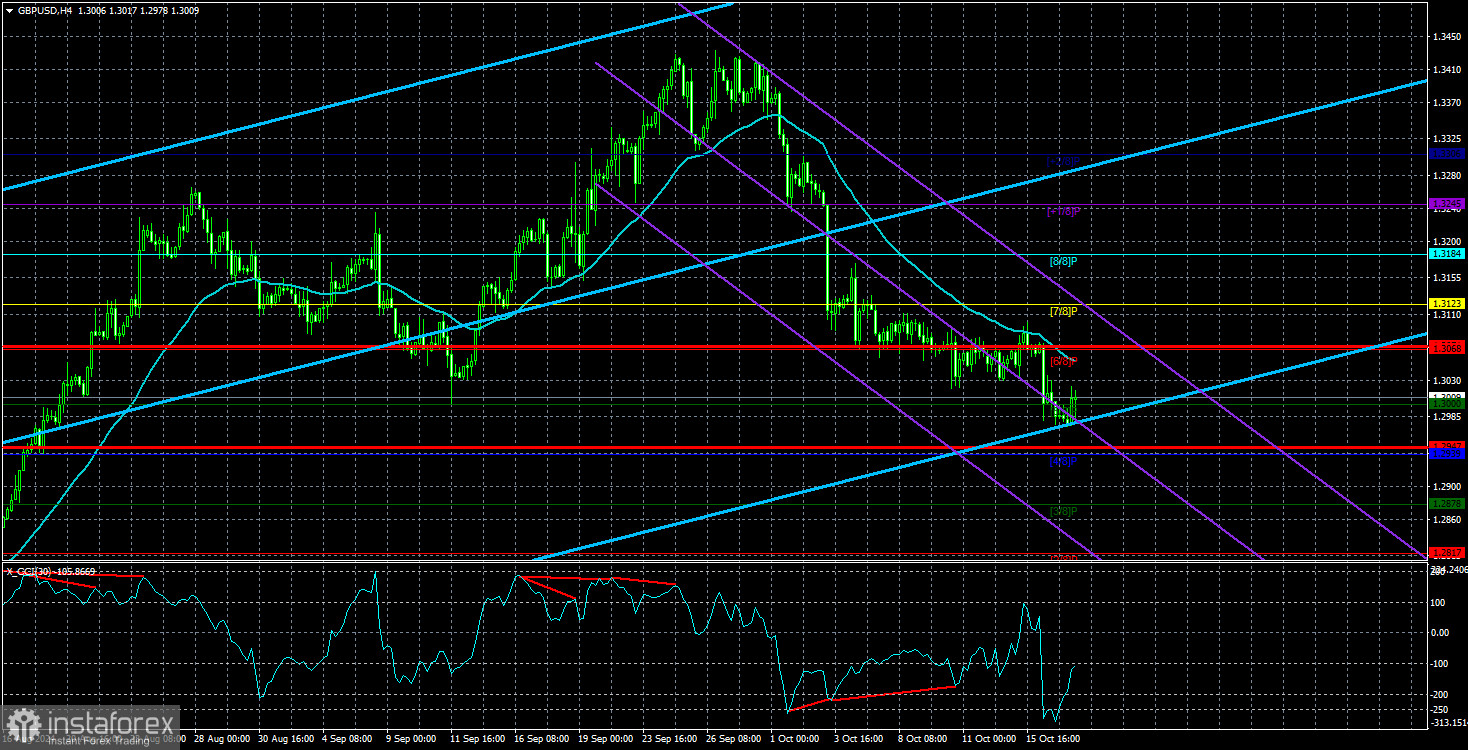This screenshot has width=1468, height=750.
Task: Select the purple 1.3245 price tag
Action: (1447, 204)
